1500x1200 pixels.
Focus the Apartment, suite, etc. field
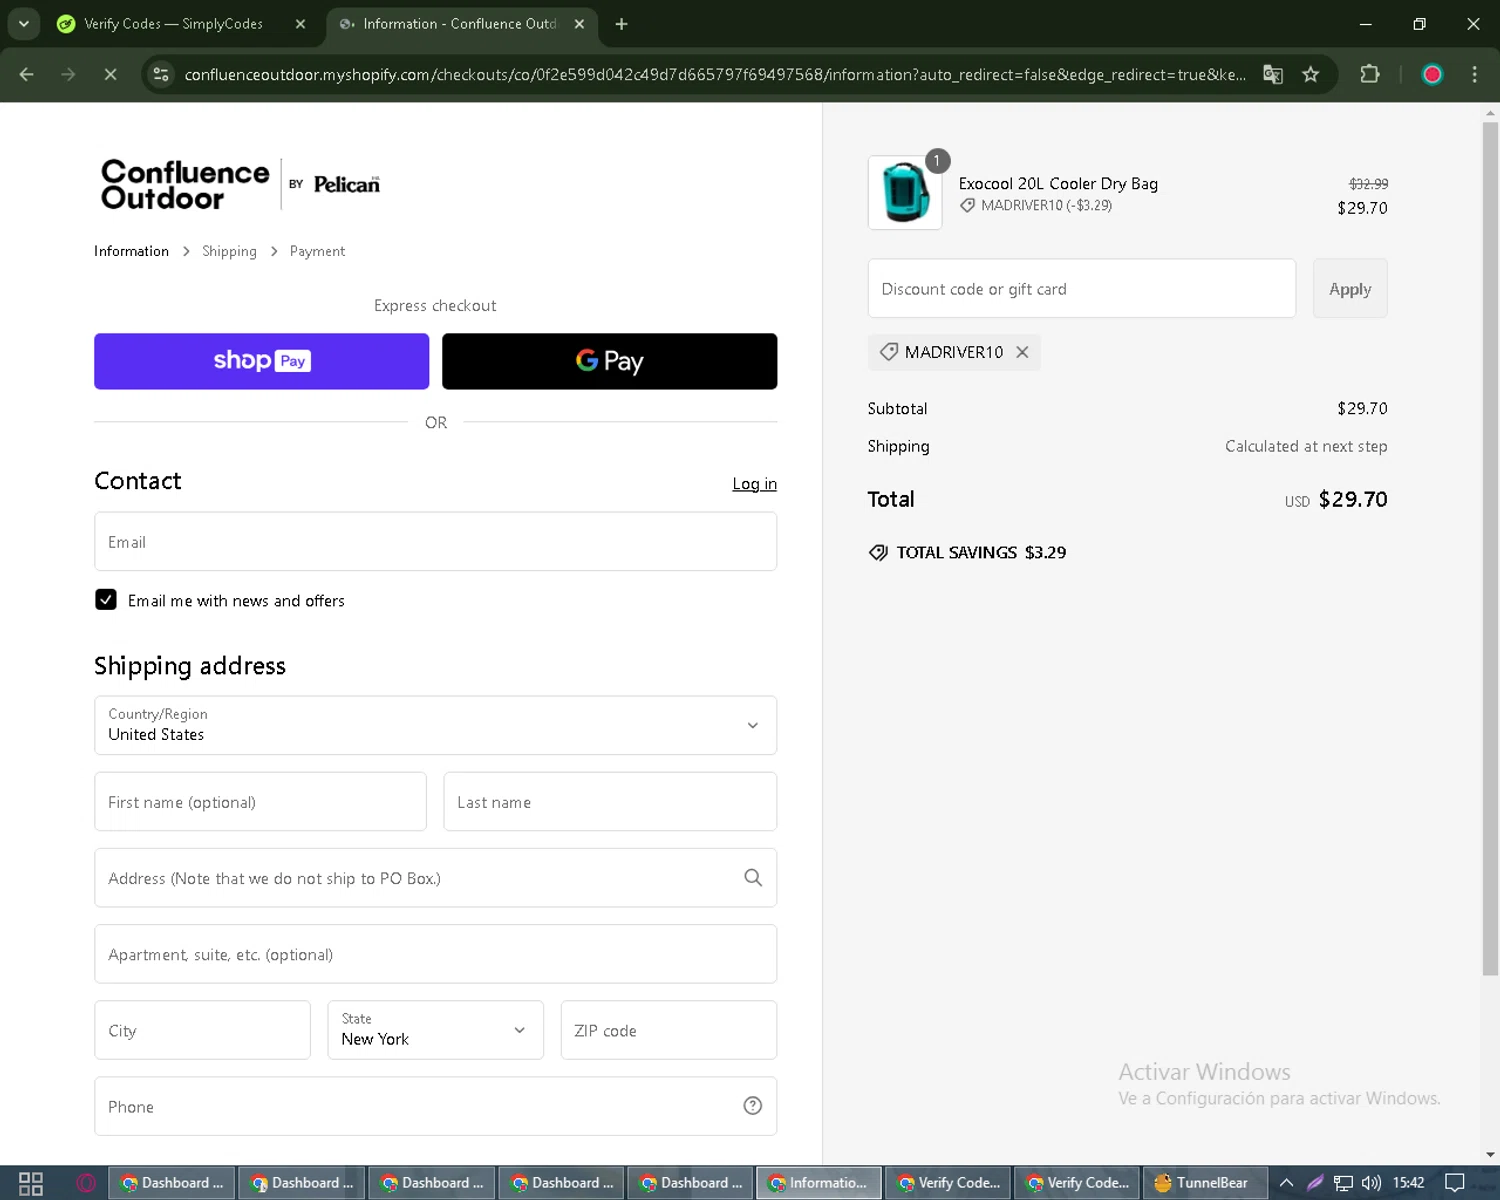(x=435, y=954)
